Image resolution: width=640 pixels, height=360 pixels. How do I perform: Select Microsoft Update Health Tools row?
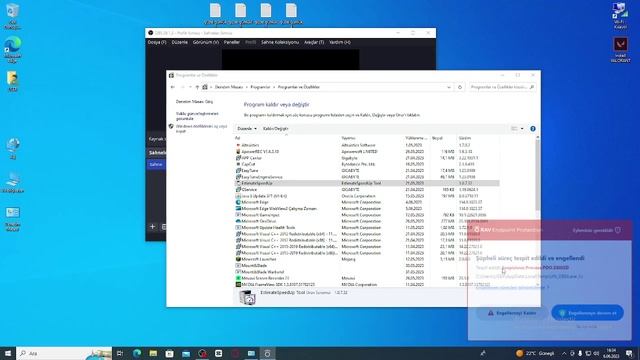pyautogui.click(x=367, y=227)
